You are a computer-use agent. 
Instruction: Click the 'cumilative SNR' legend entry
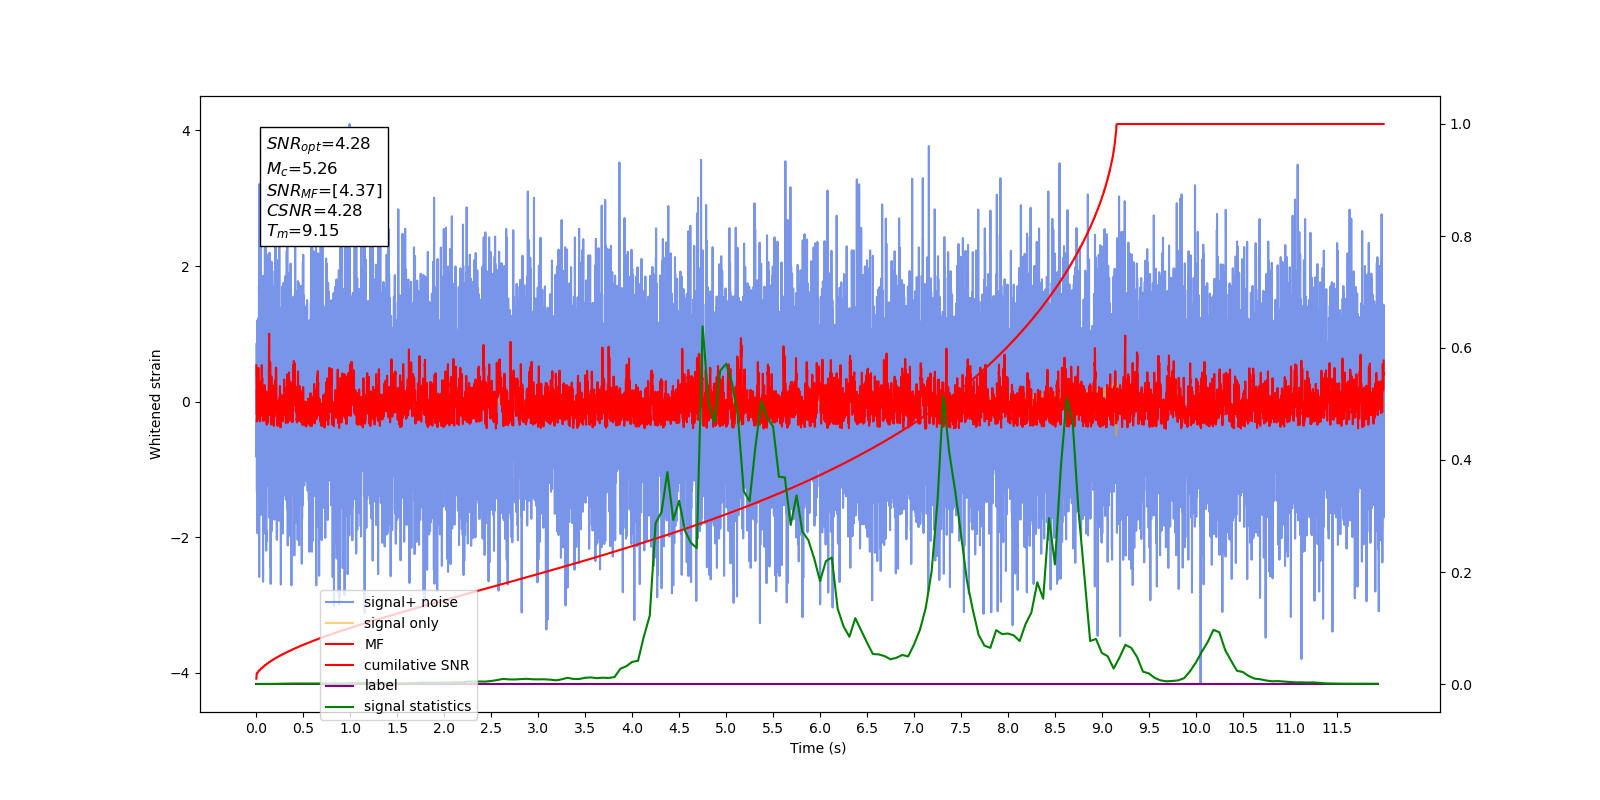coord(397,665)
